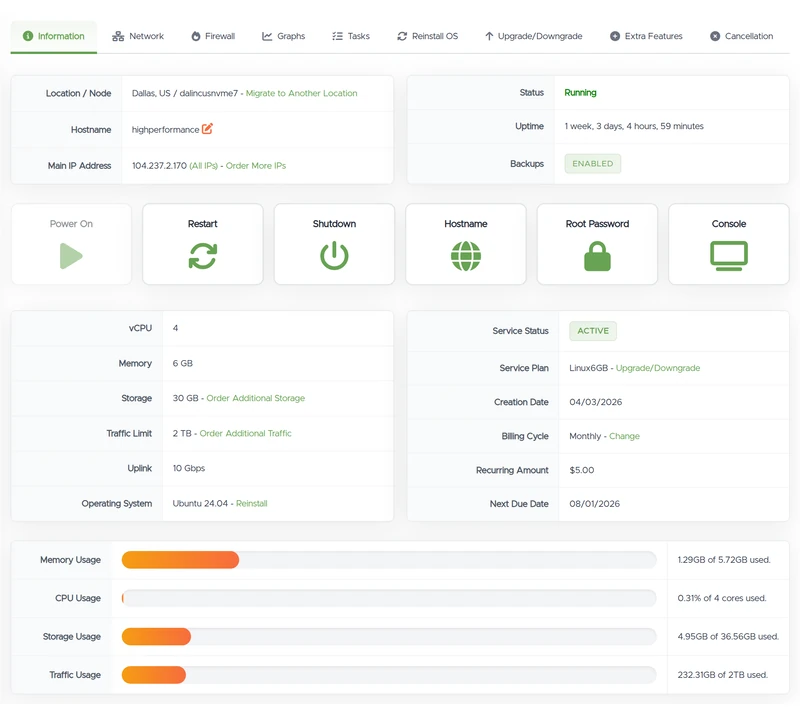
Task: Click the Linux6GB service plan text
Action: 588,368
